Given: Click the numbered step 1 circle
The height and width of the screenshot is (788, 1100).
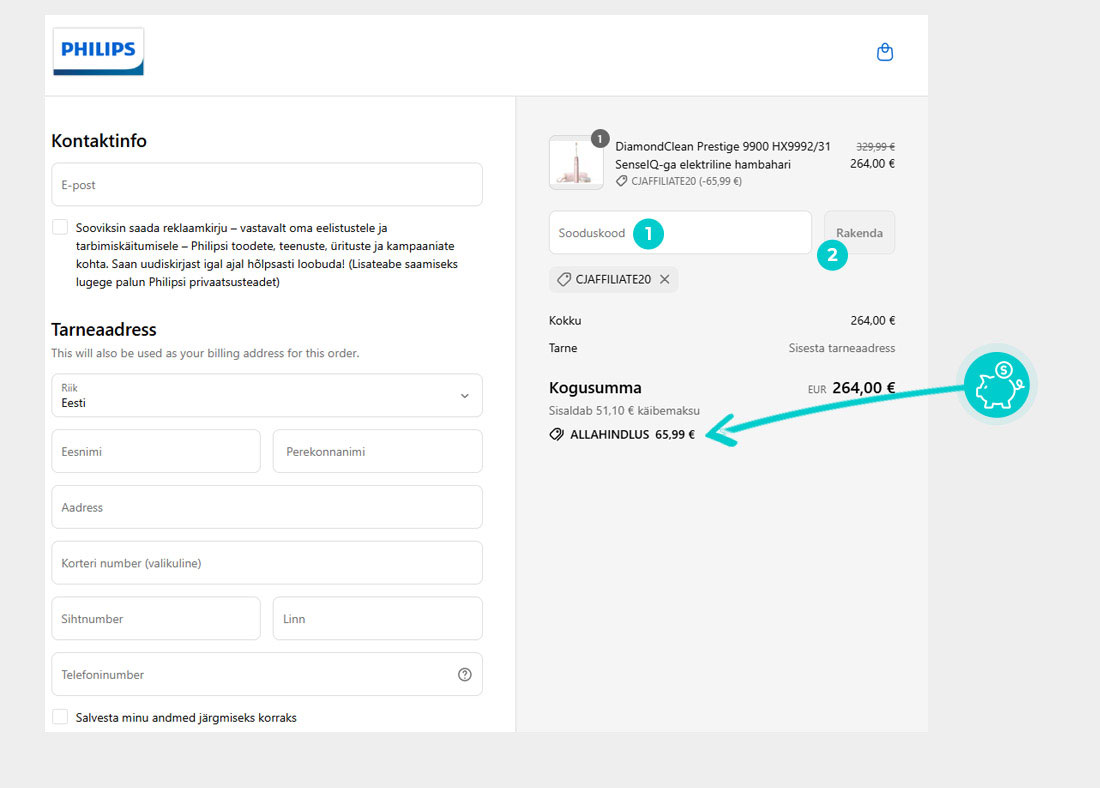Looking at the screenshot, I should click(648, 233).
